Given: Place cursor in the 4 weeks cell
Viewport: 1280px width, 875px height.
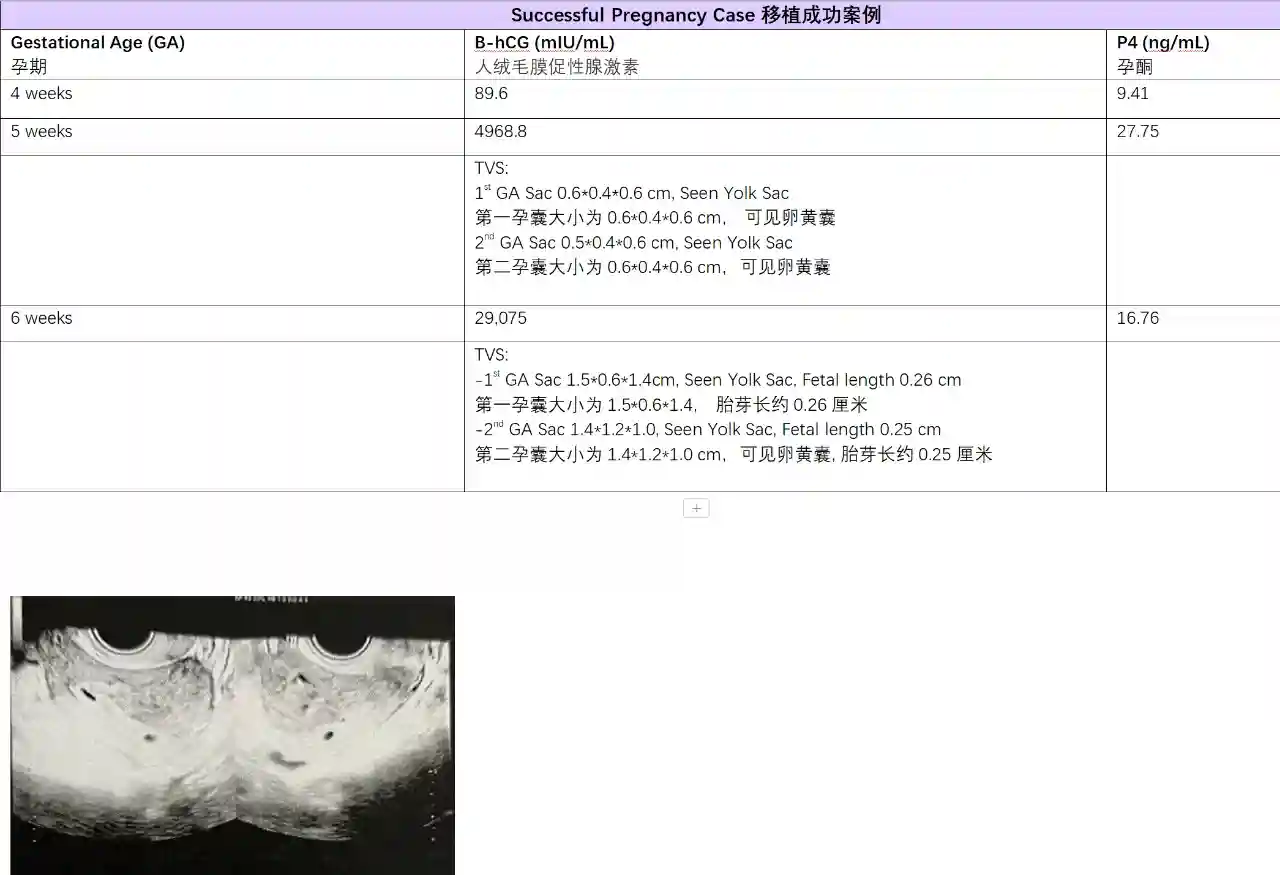Looking at the screenshot, I should pos(42,94).
